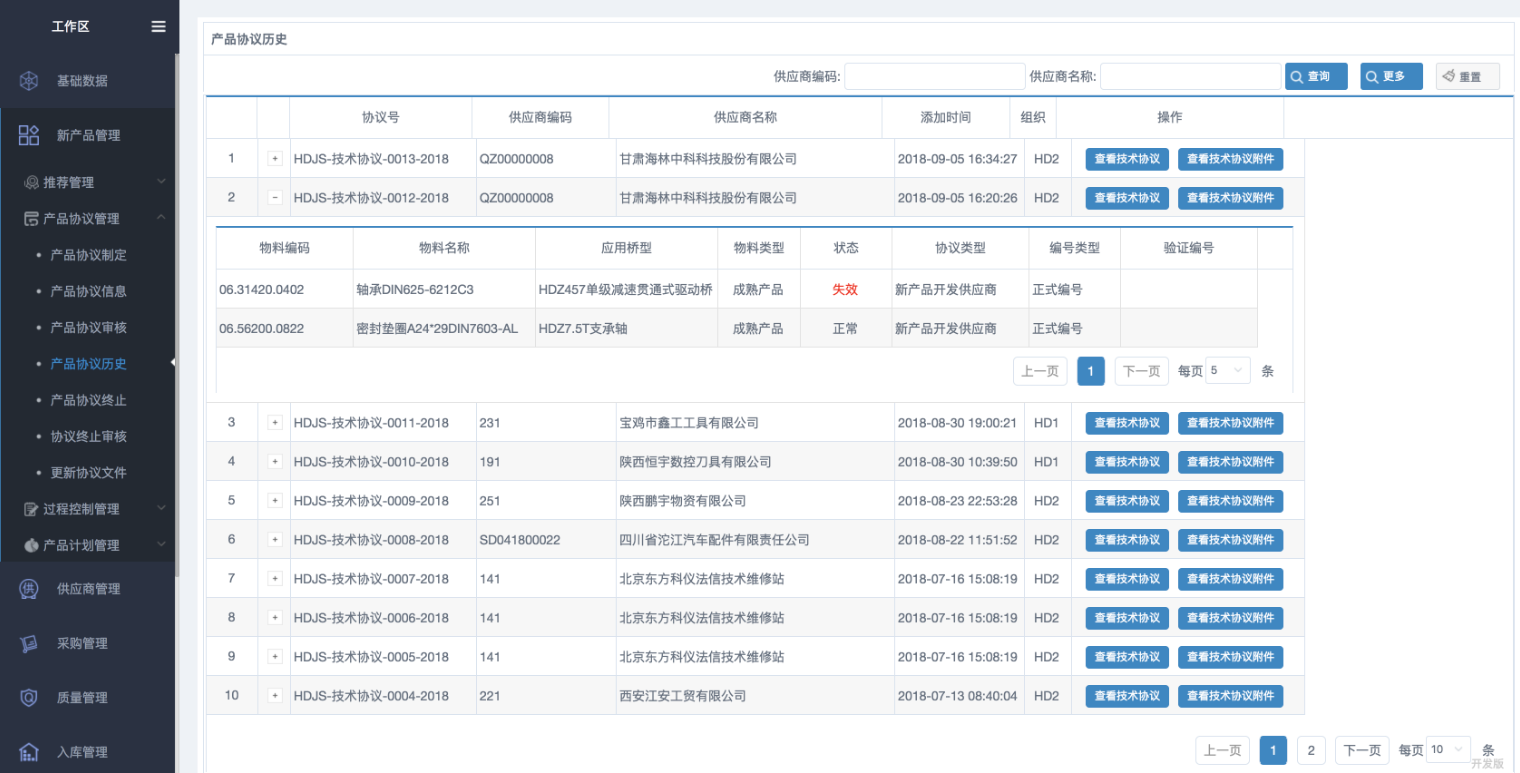Click supplier code SD041800022
Image resolution: width=1520 pixels, height=773 pixels.
(520, 540)
